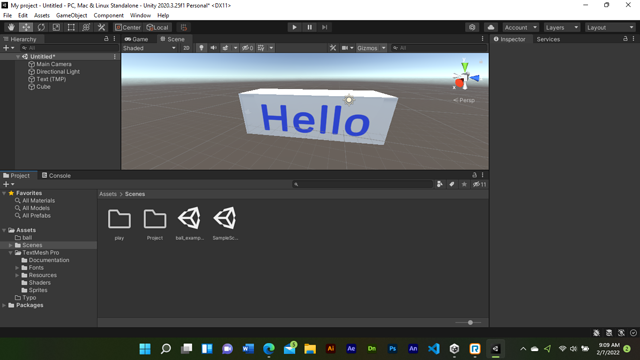640x360 pixels.
Task: Click the Project search field
Action: [362, 184]
